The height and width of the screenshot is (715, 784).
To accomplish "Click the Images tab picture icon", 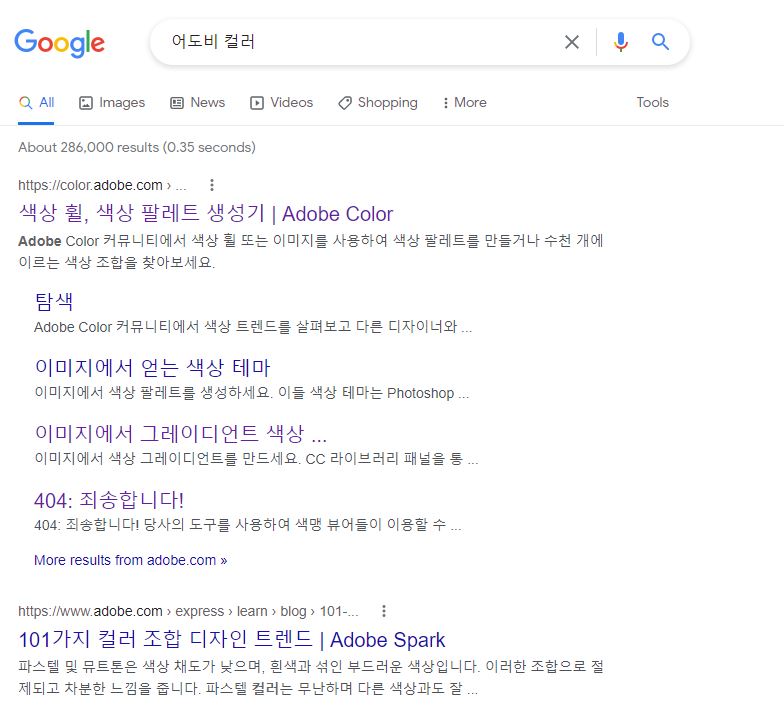I will coord(86,103).
